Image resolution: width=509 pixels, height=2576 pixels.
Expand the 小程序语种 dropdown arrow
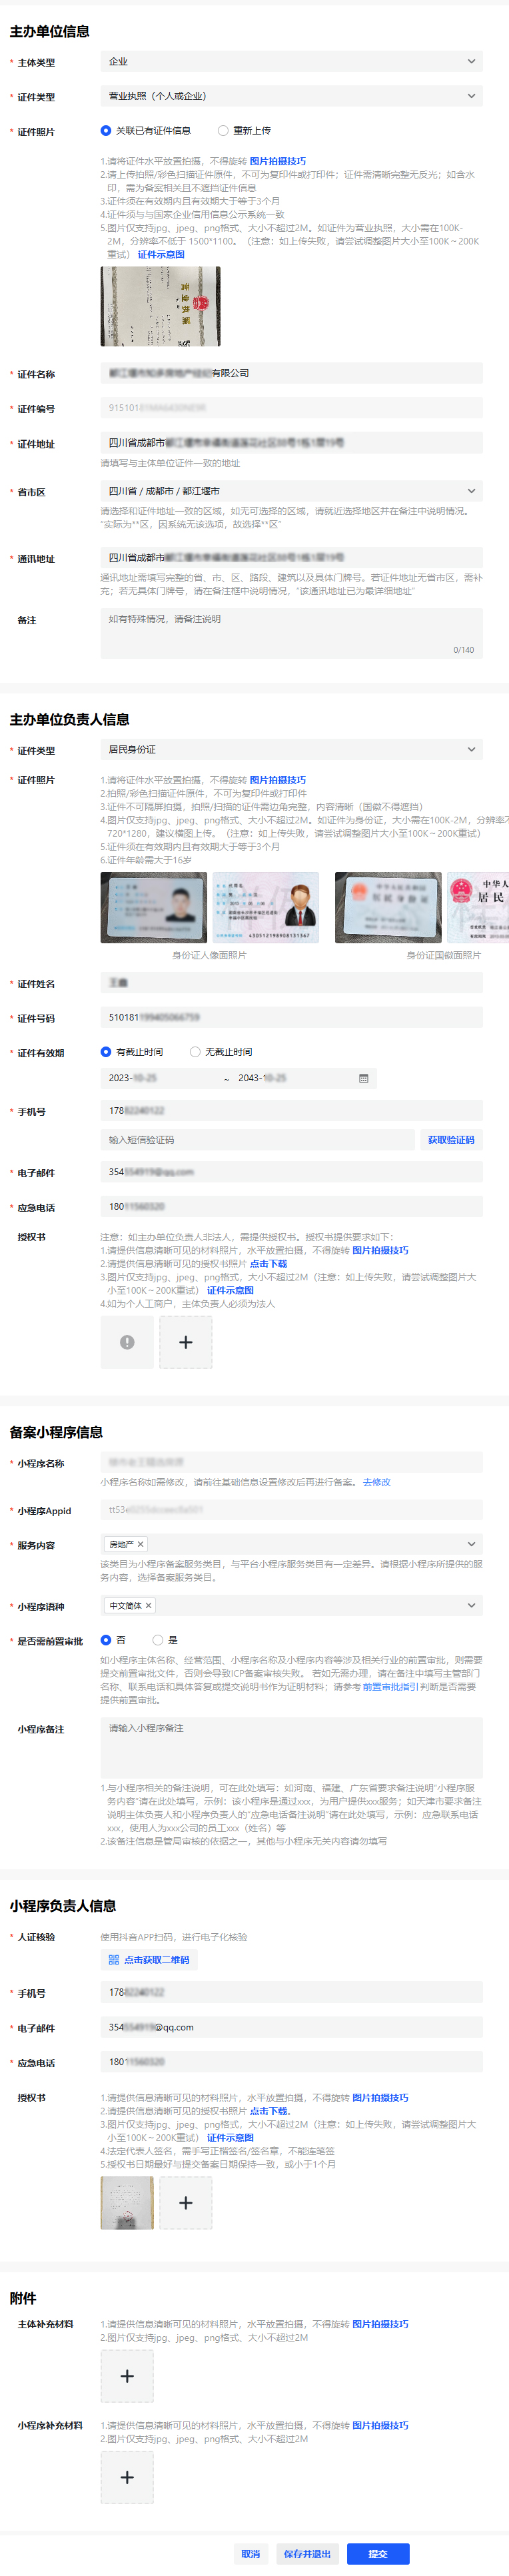(471, 1605)
